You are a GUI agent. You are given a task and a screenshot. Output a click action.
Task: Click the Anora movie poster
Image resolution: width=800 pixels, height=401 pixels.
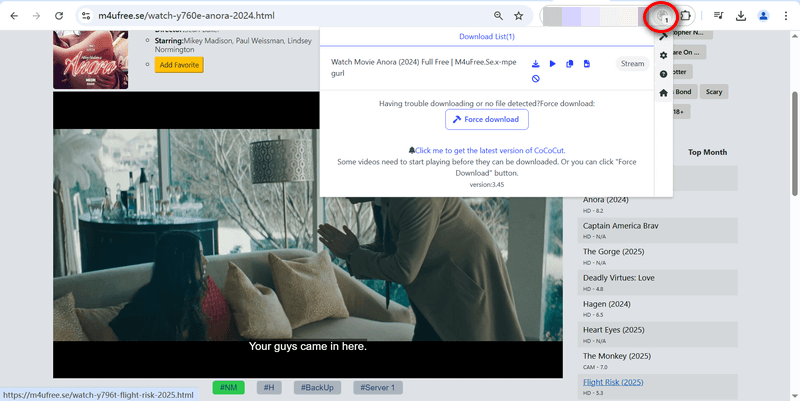point(91,59)
